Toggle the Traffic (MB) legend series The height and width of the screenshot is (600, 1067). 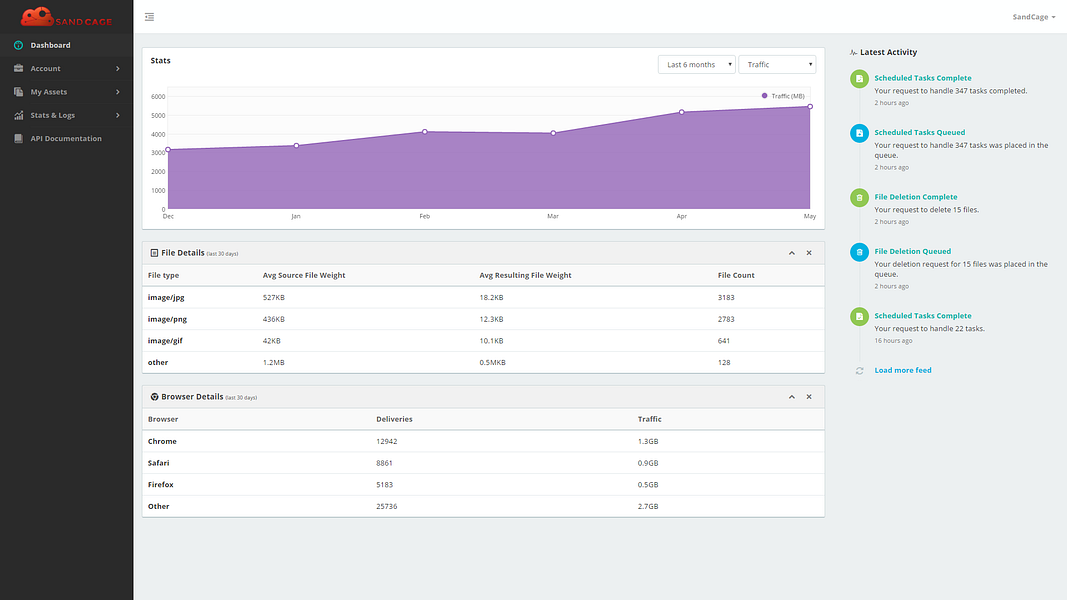783,96
